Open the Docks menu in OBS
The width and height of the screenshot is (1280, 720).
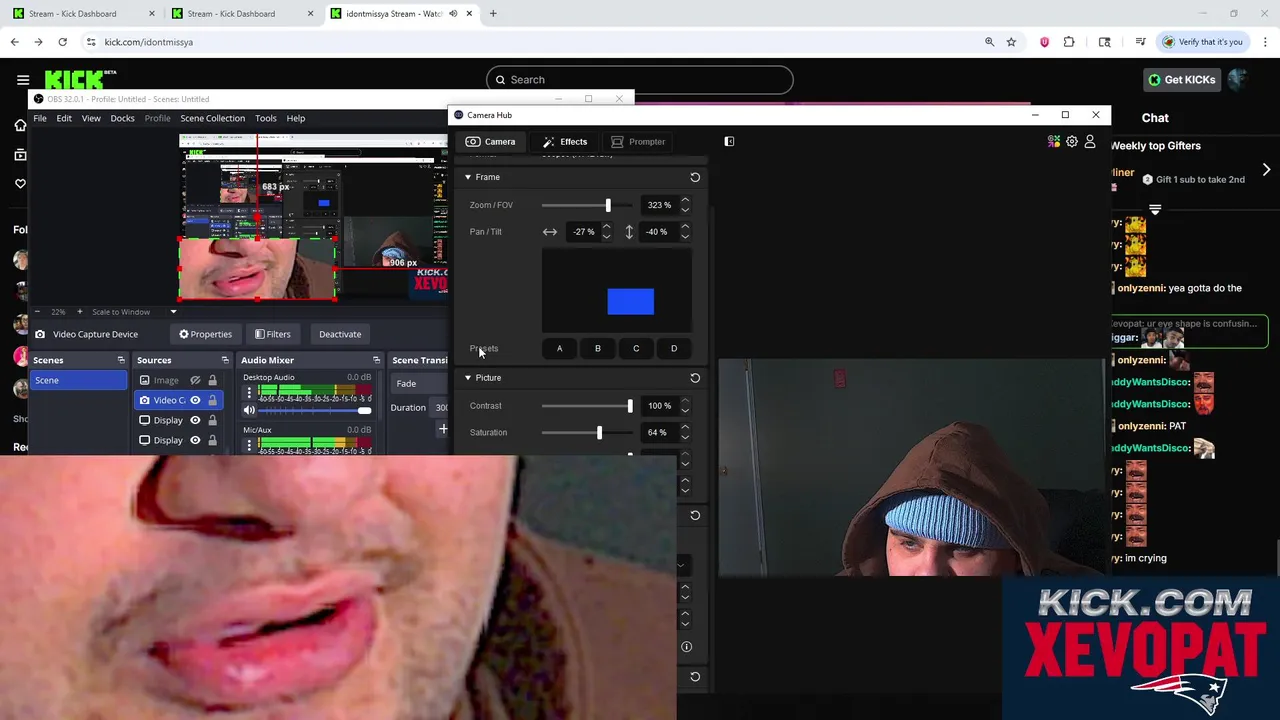coord(122,118)
